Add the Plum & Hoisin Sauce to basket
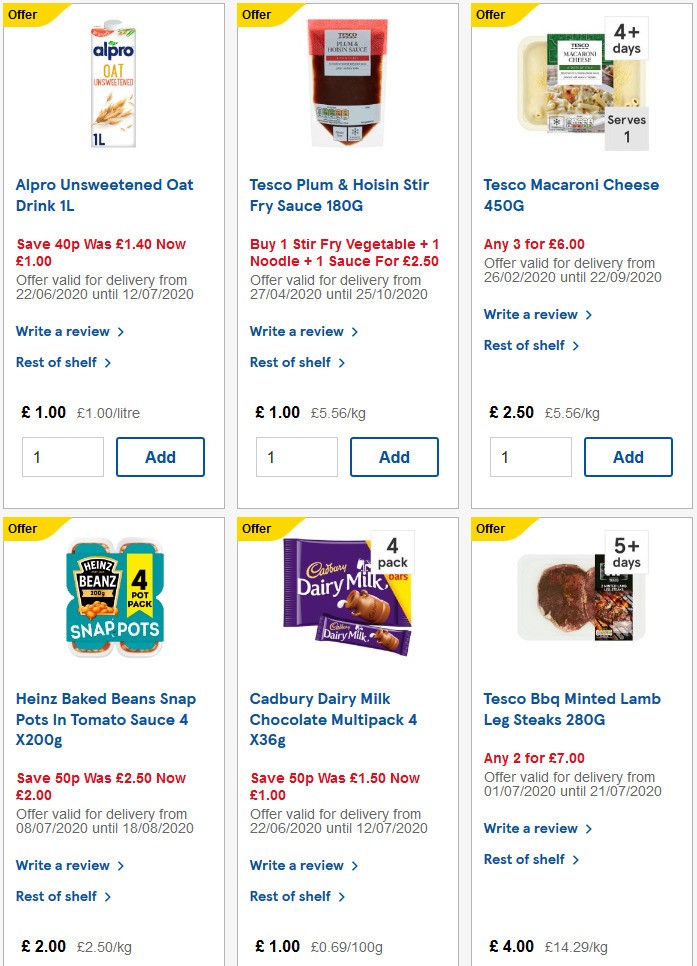Screen dimensions: 697x966 394,457
